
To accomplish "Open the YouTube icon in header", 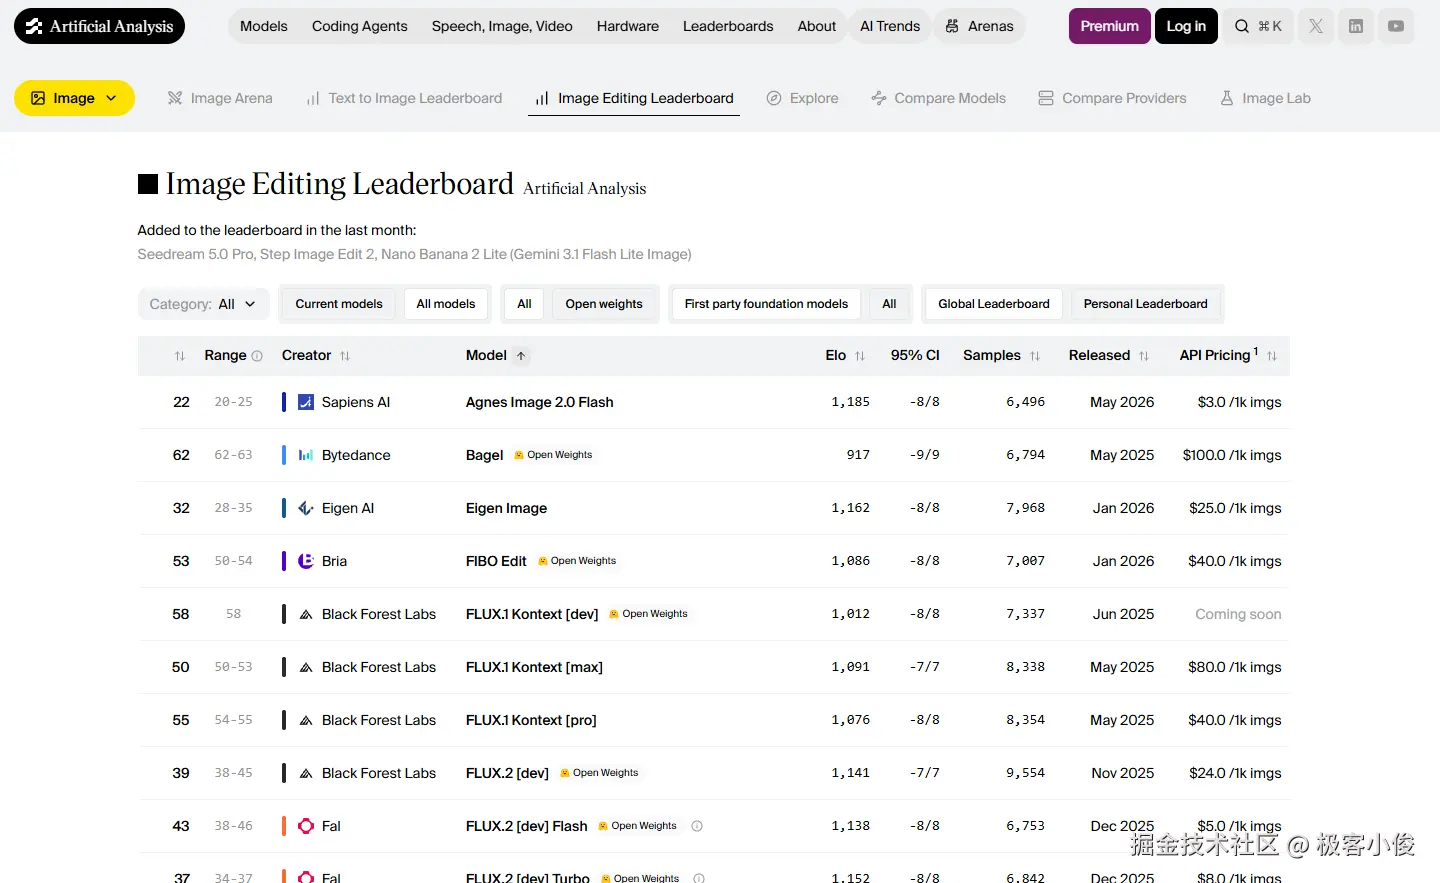I will tap(1396, 26).
